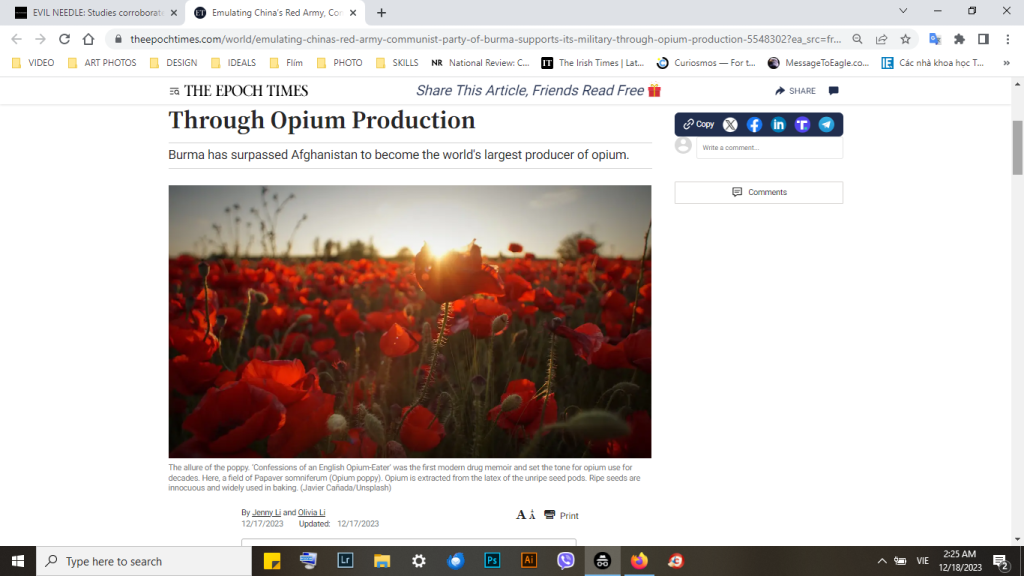1024x576 pixels.
Task: Open Chrome tab search dropdown arrow
Action: 903,12
